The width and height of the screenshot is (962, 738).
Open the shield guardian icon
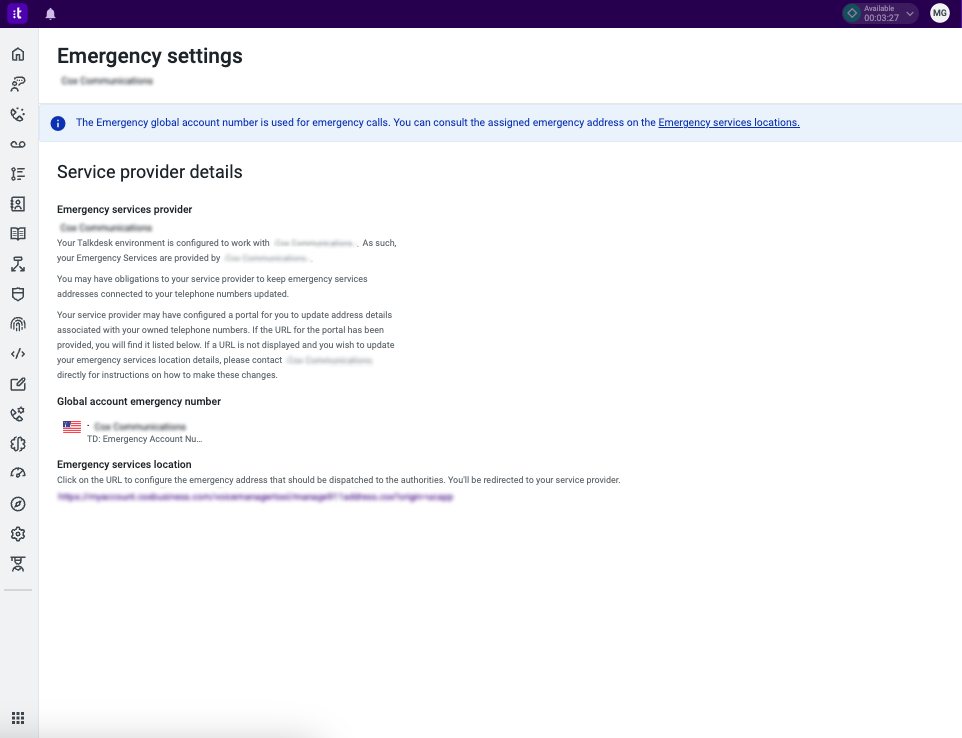(18, 294)
